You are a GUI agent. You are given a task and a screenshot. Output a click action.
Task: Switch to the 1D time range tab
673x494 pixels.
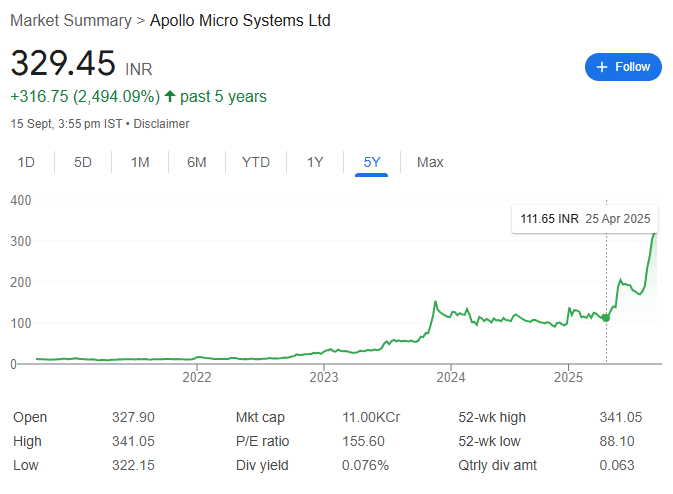coord(26,162)
